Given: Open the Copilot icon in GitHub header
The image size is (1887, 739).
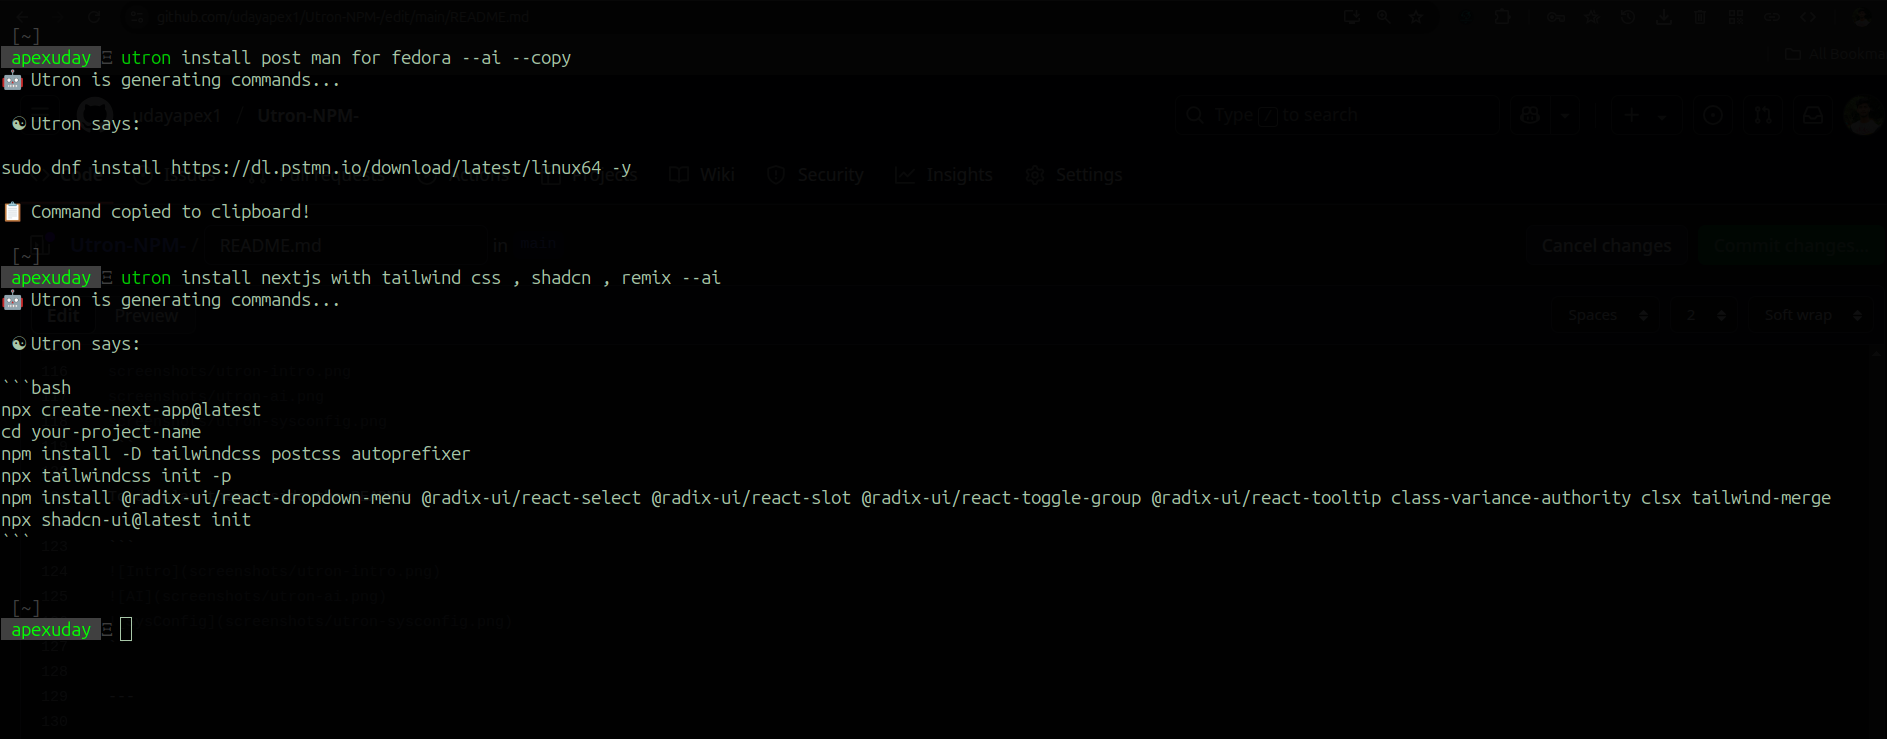Looking at the screenshot, I should pyautogui.click(x=1530, y=115).
